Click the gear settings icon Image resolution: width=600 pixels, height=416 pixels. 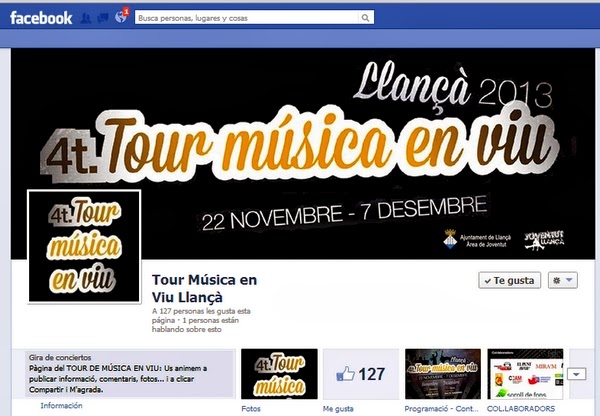click(557, 281)
